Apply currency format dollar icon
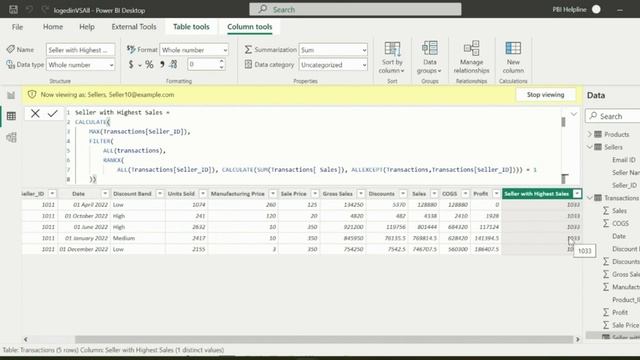640x360 pixels. click(131, 64)
